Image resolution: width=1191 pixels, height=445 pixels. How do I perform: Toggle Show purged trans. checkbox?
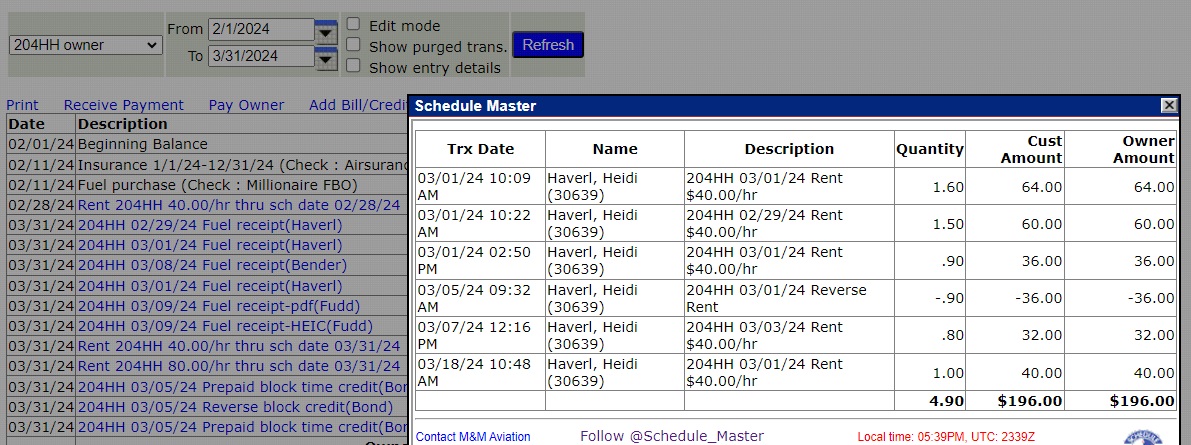point(352,45)
